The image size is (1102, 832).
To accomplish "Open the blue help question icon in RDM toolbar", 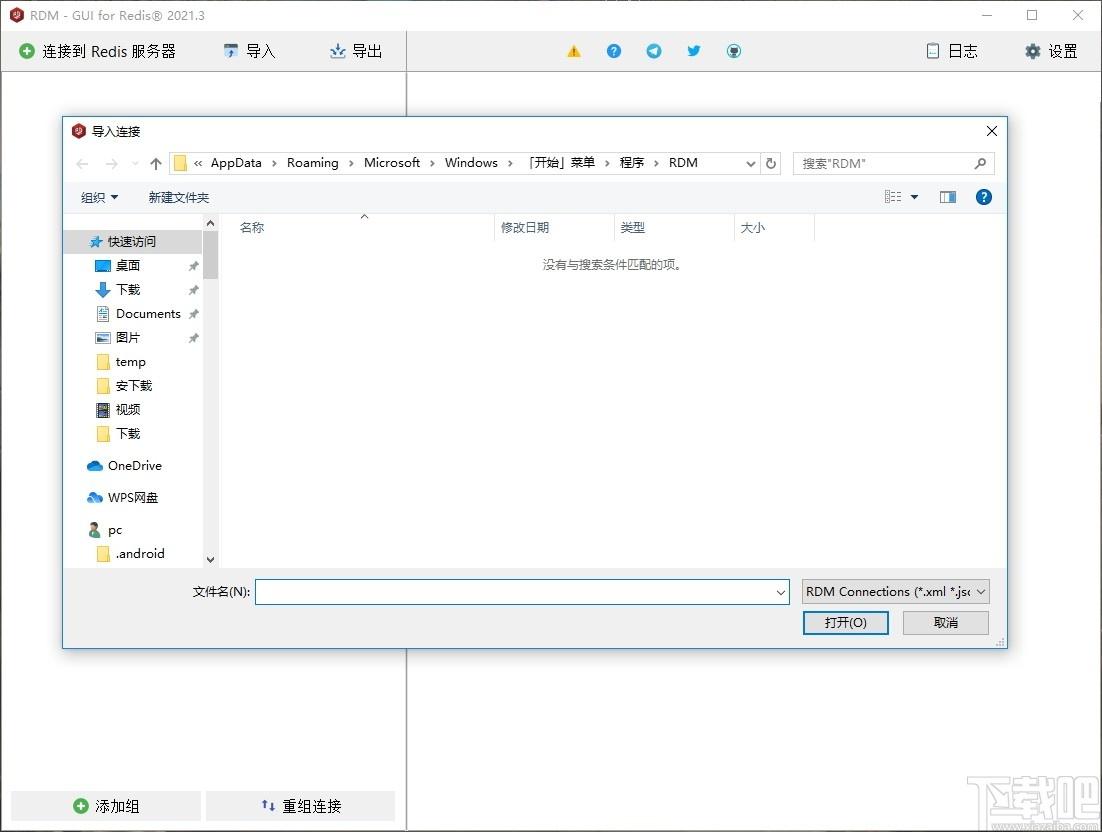I will tap(614, 51).
